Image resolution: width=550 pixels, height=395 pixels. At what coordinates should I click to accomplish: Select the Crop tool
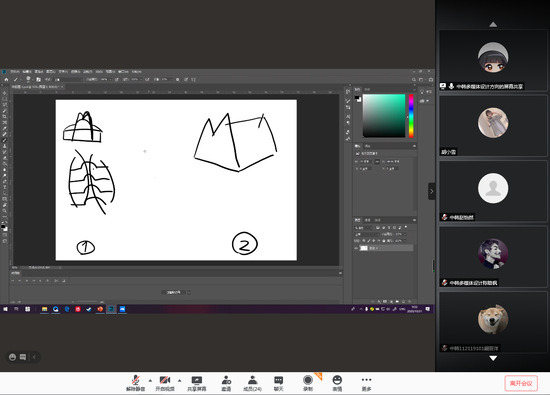pyautogui.click(x=5, y=117)
